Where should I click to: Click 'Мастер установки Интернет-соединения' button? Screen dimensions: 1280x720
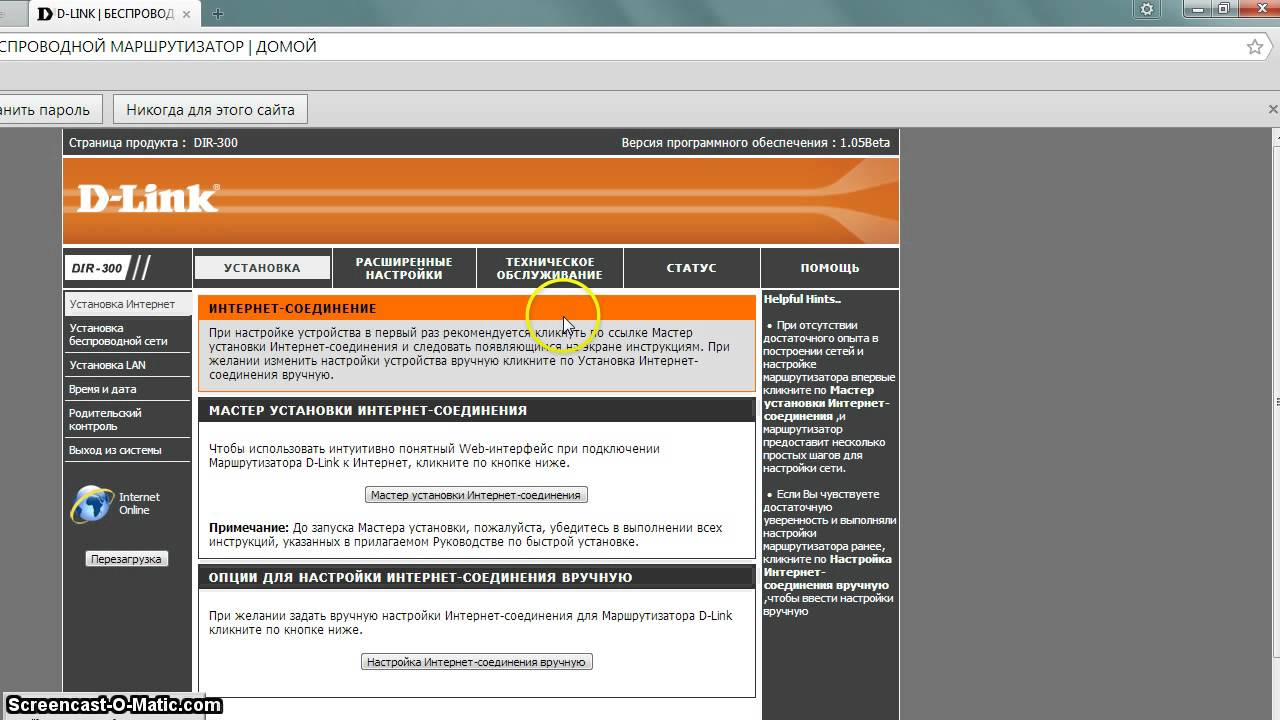click(476, 495)
